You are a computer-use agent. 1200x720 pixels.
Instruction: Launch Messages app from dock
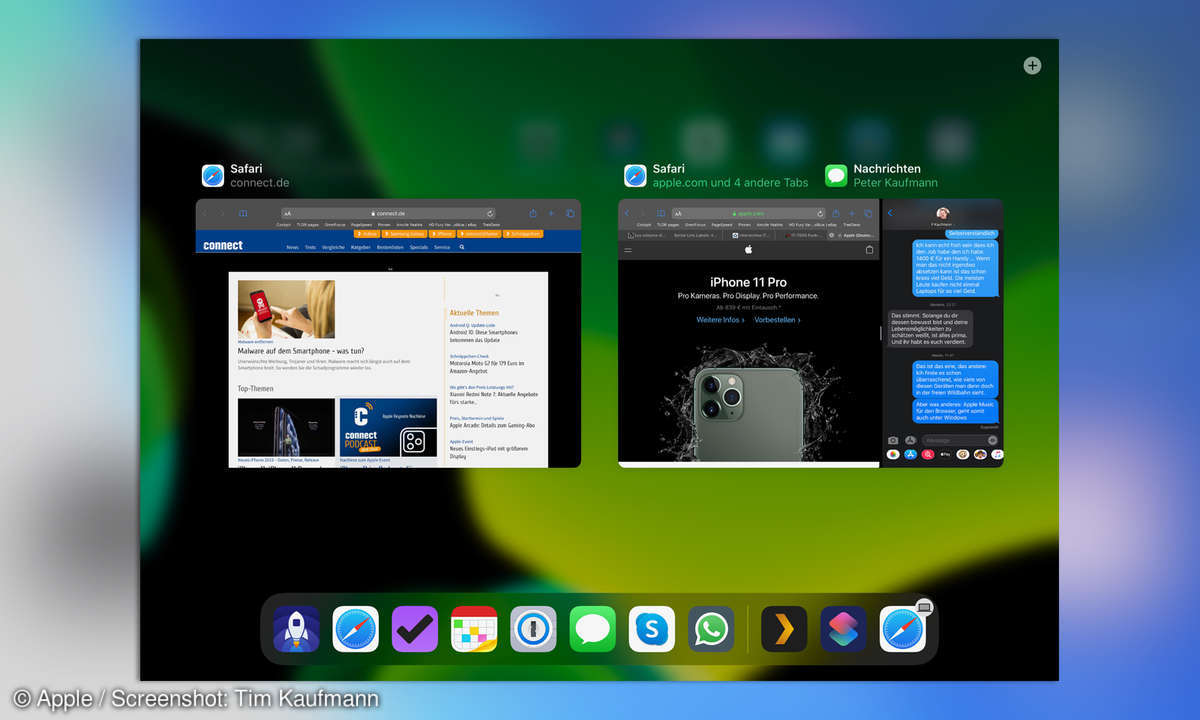593,629
